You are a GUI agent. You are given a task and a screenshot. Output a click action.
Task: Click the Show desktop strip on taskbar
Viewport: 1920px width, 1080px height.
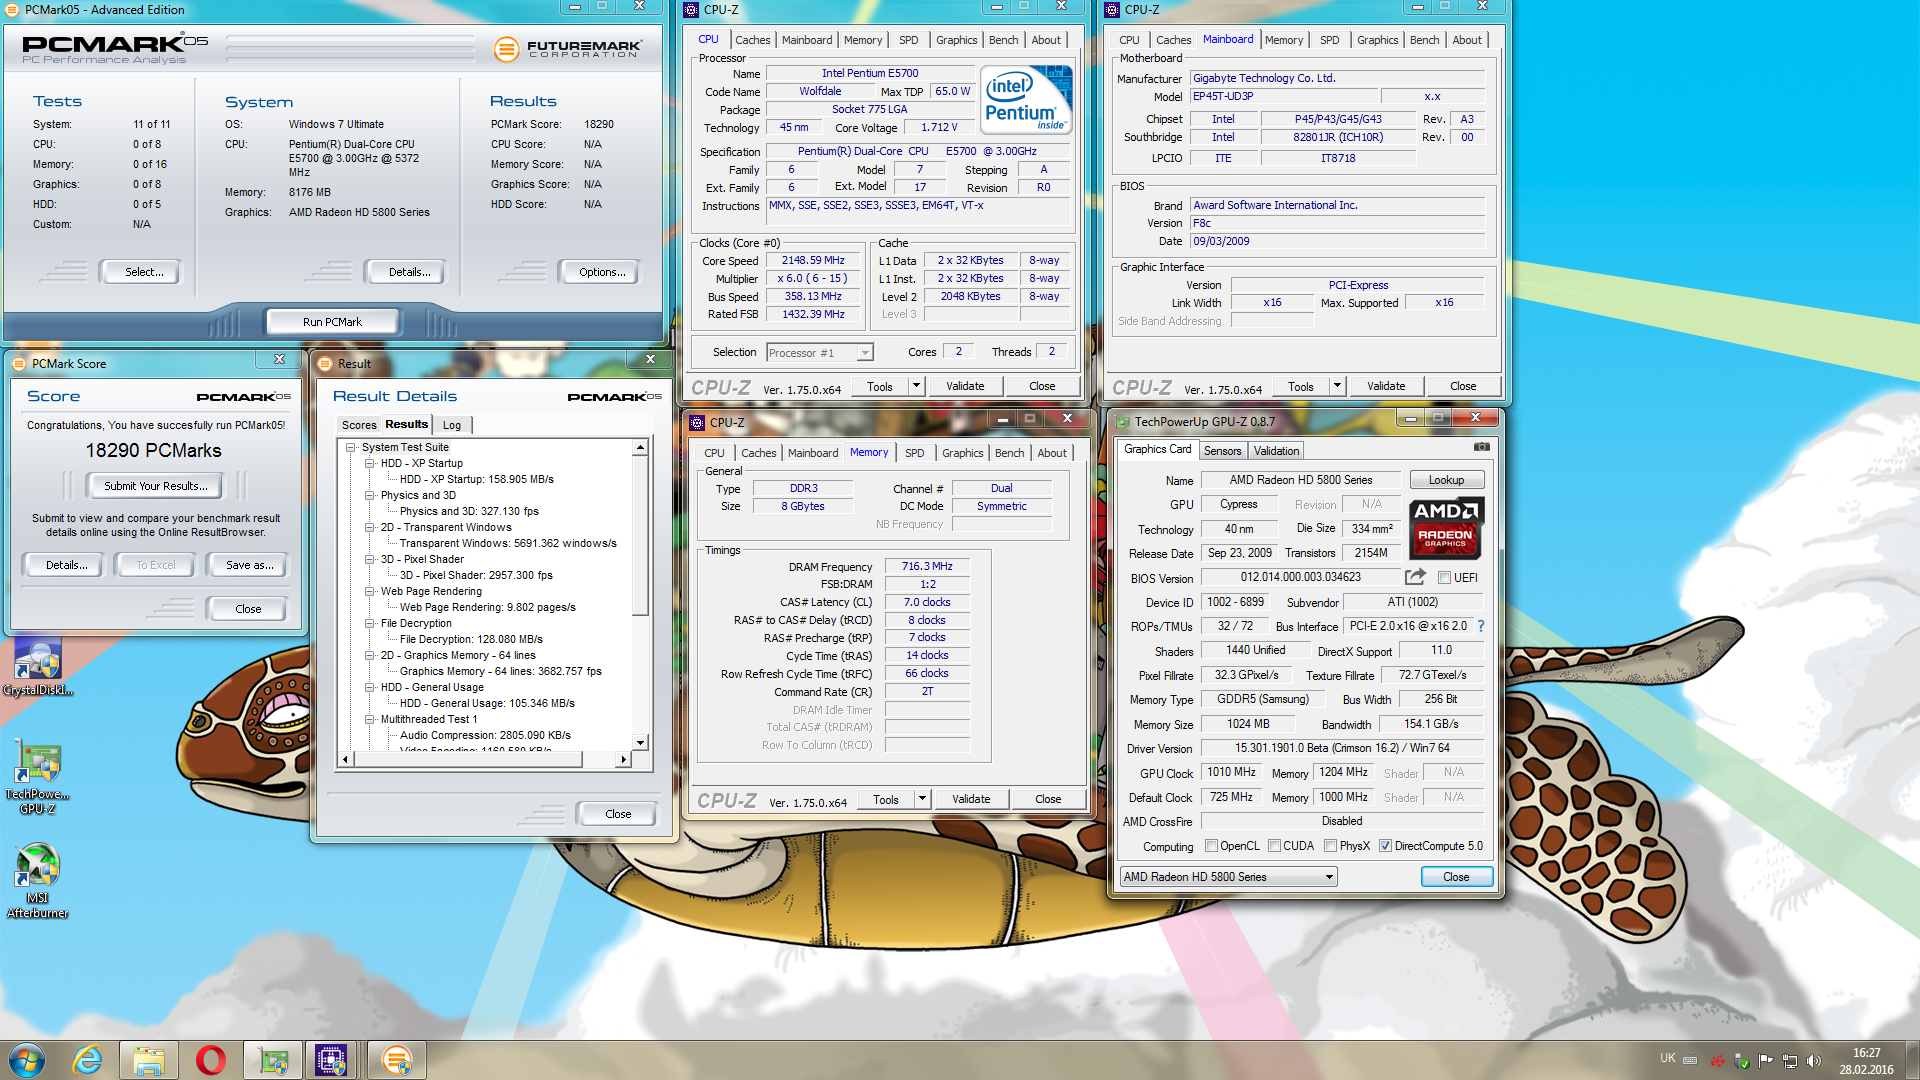point(1913,1060)
